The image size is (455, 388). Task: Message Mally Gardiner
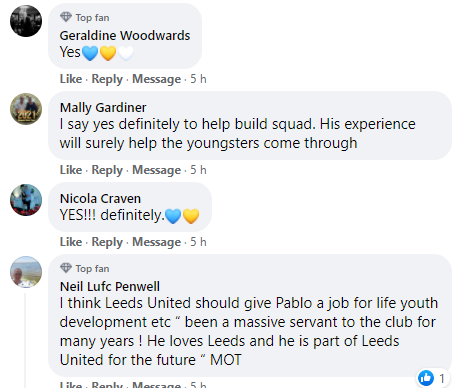(x=156, y=170)
